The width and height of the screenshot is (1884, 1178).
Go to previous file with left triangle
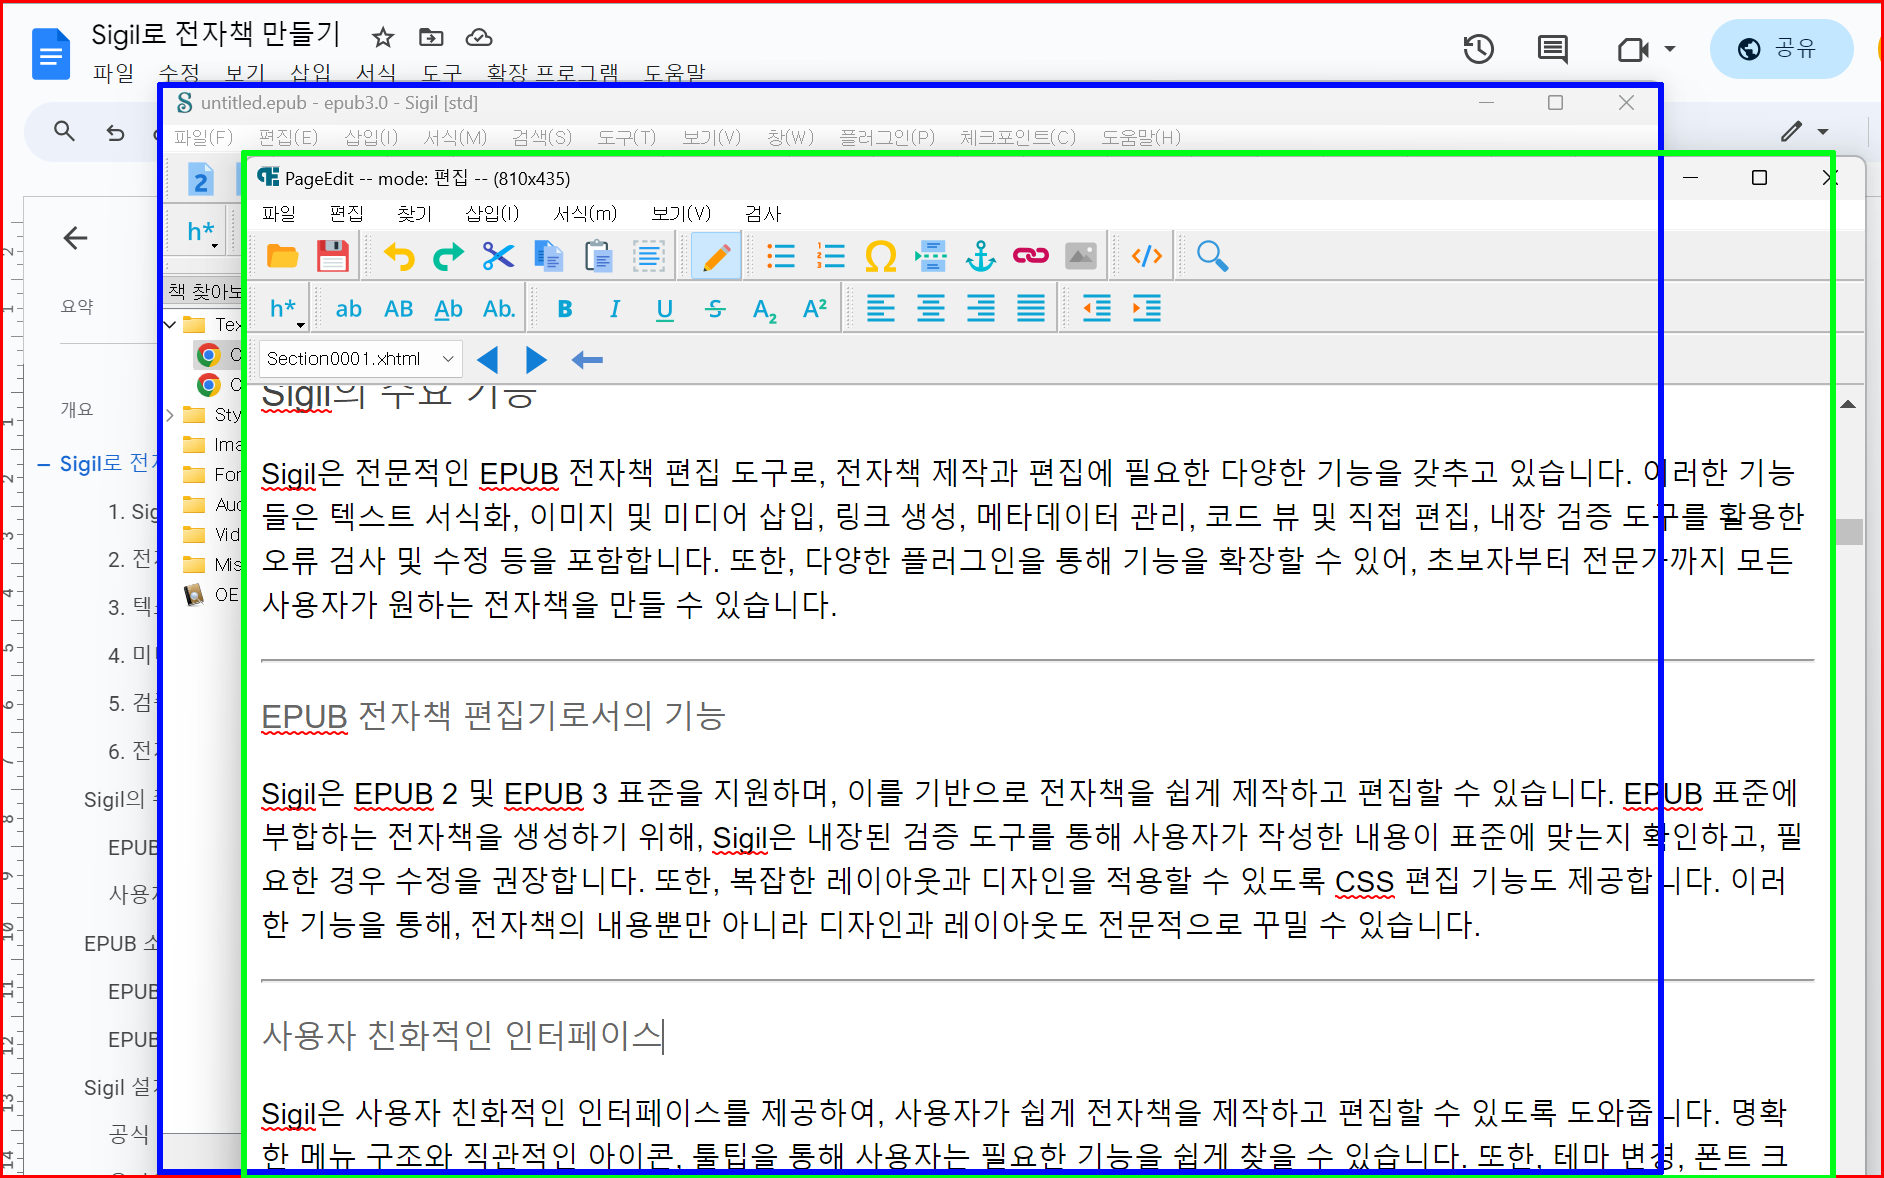pyautogui.click(x=488, y=359)
